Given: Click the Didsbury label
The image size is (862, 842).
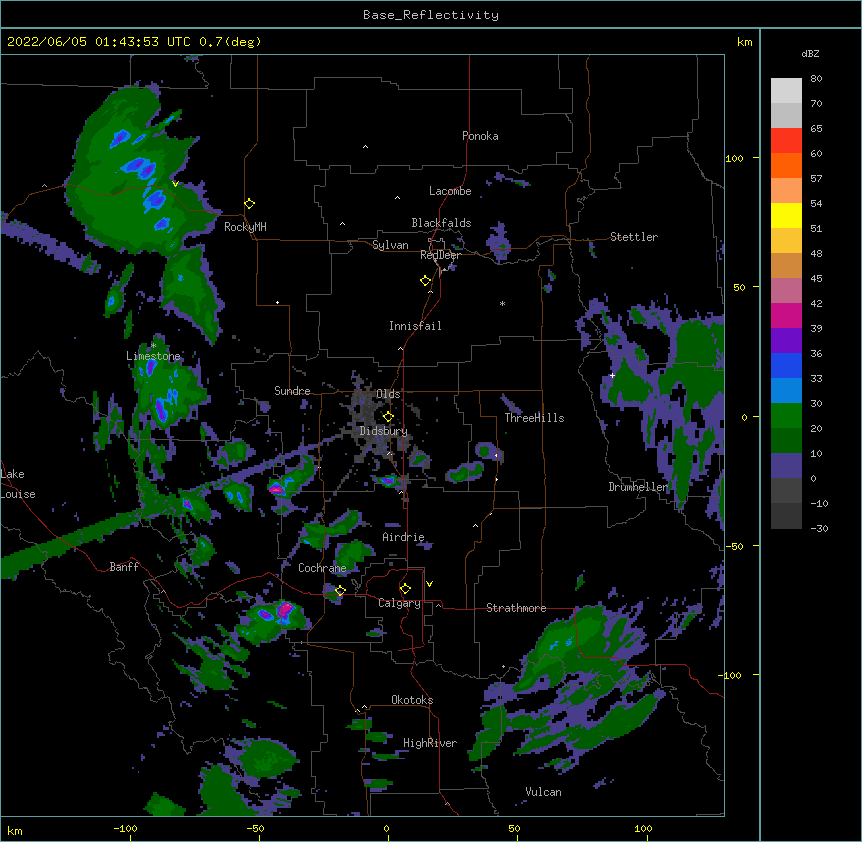Looking at the screenshot, I should [x=384, y=431].
